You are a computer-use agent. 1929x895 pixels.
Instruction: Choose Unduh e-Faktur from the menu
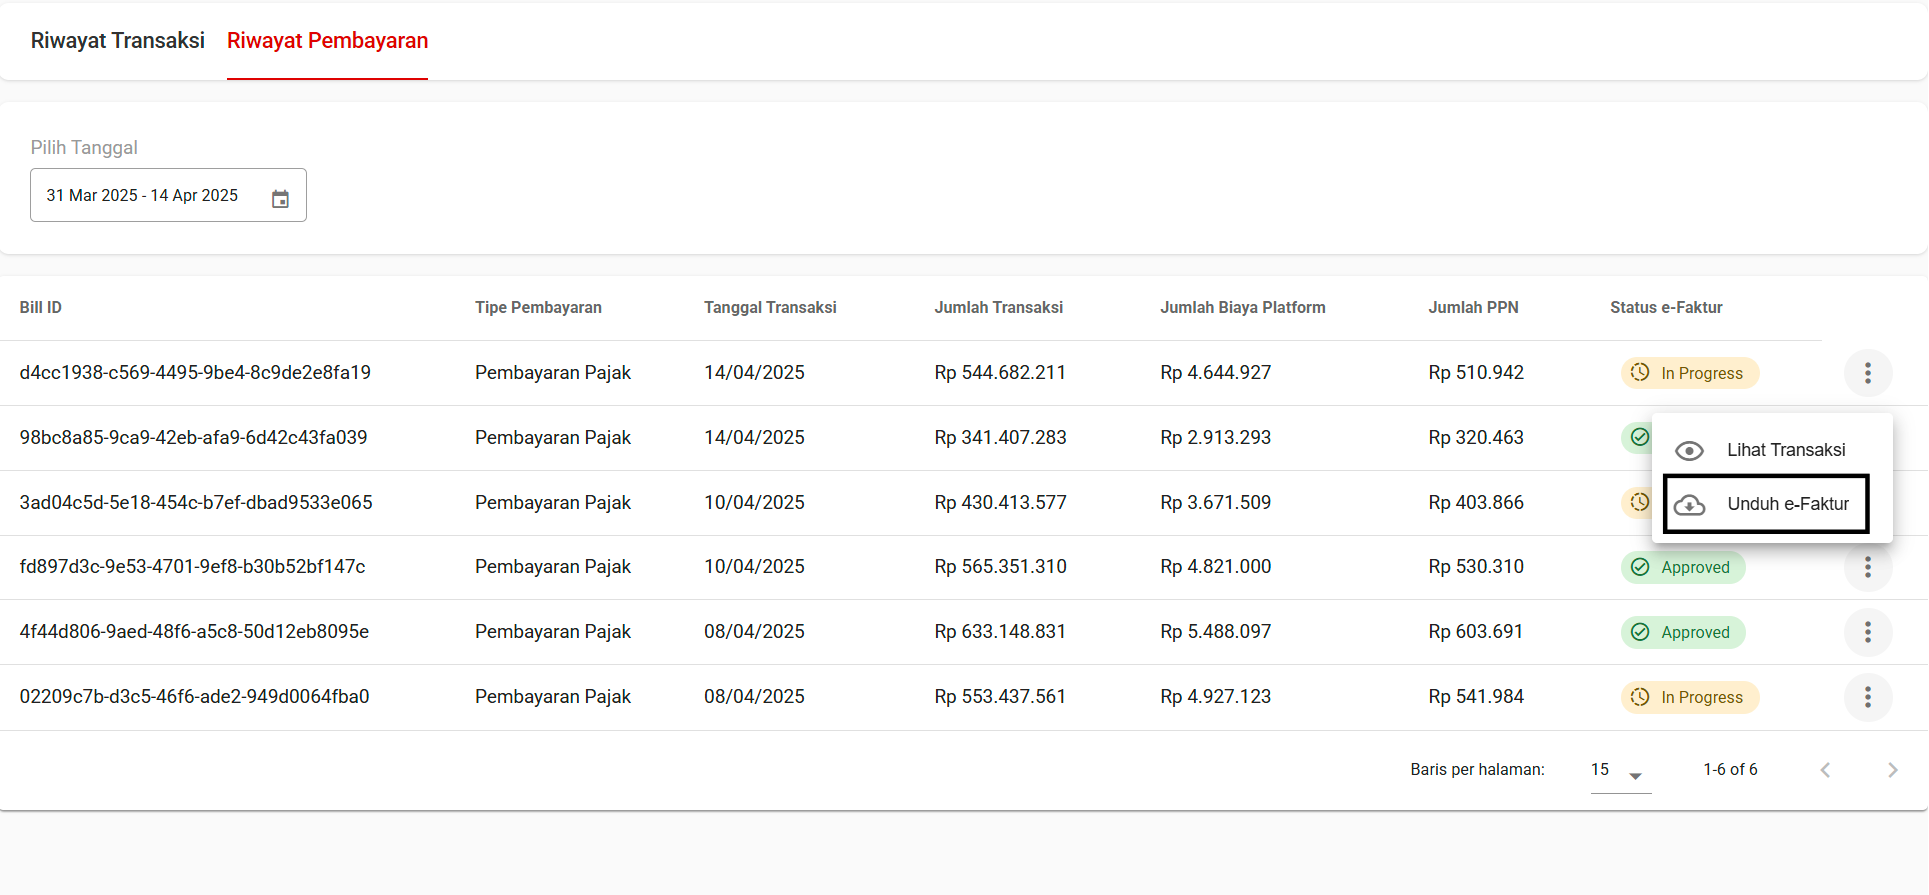coord(1787,504)
